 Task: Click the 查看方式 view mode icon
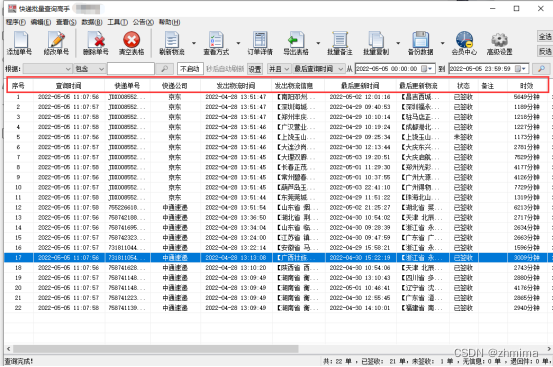pyautogui.click(x=216, y=39)
